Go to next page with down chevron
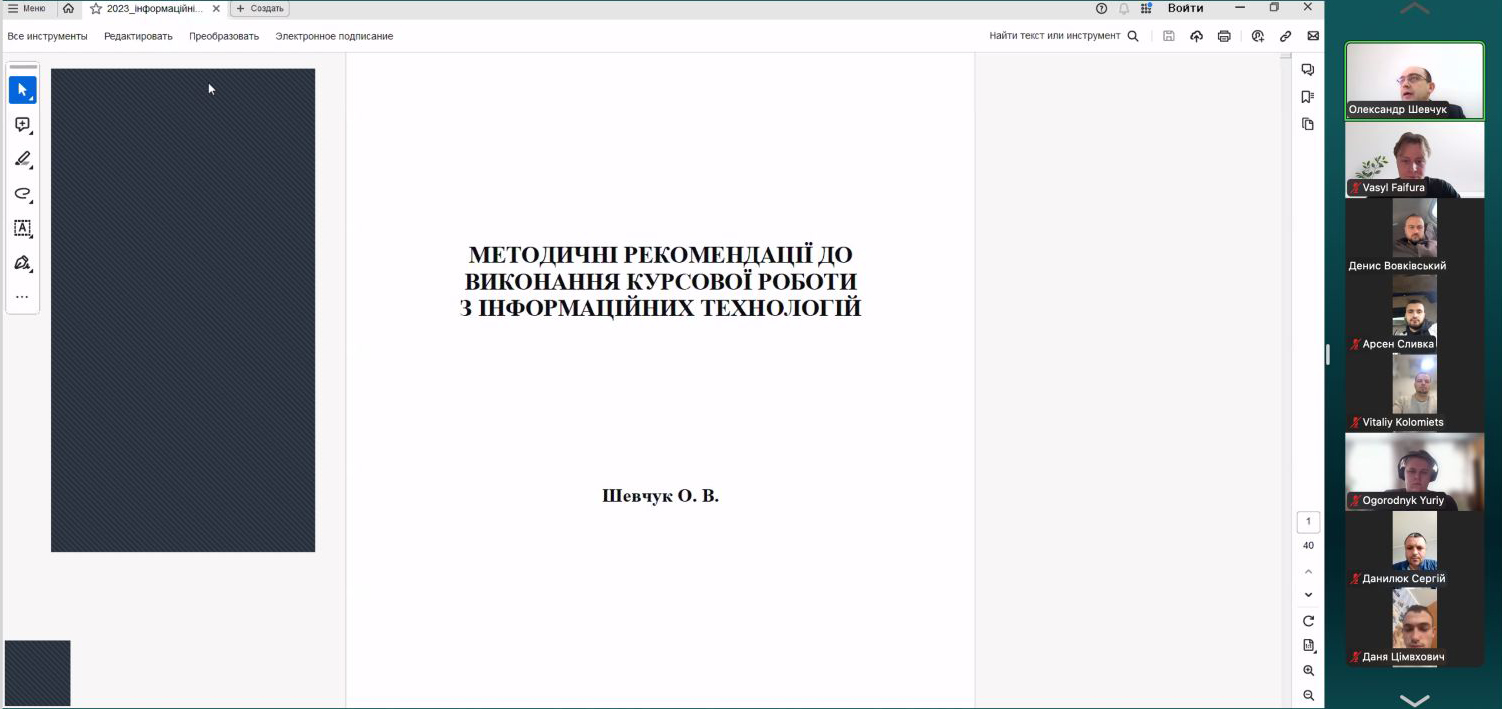Screen dimensions: 1502x709 click(x=1308, y=595)
